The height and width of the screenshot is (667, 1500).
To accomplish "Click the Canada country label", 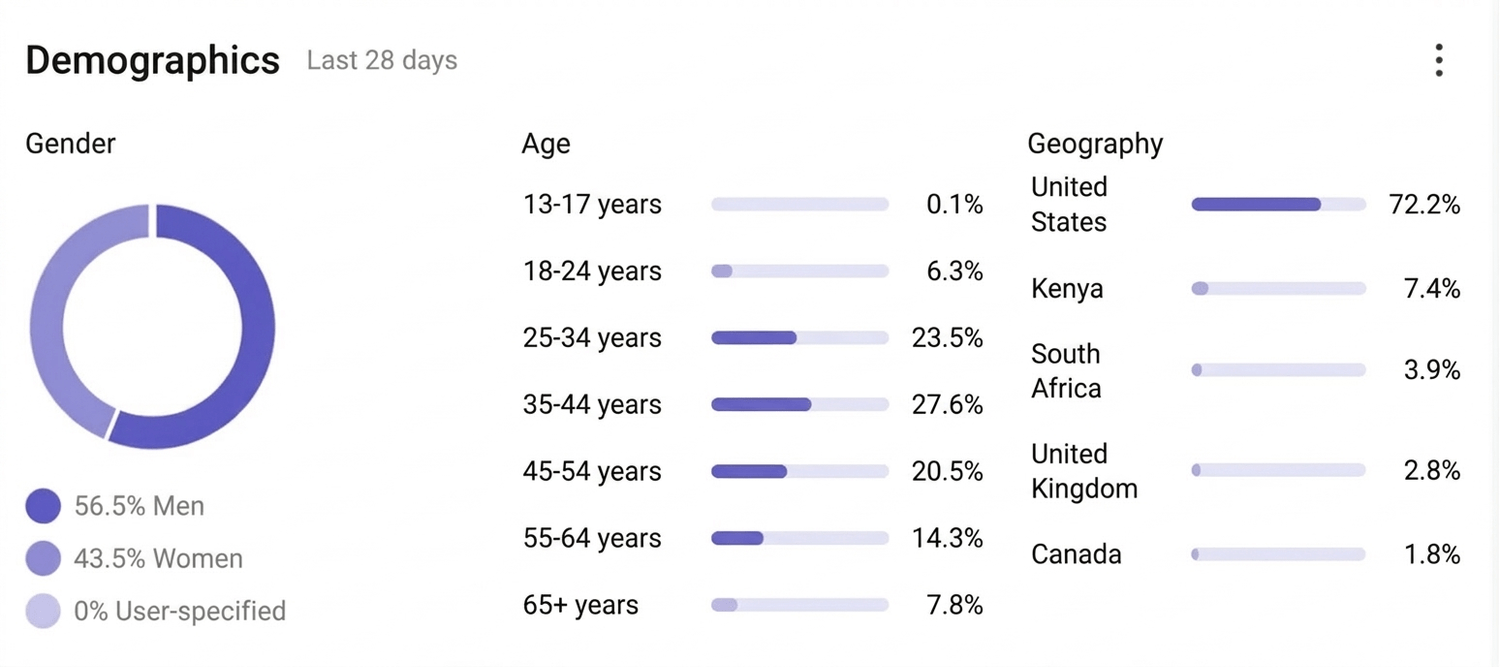I will click(x=1076, y=555).
